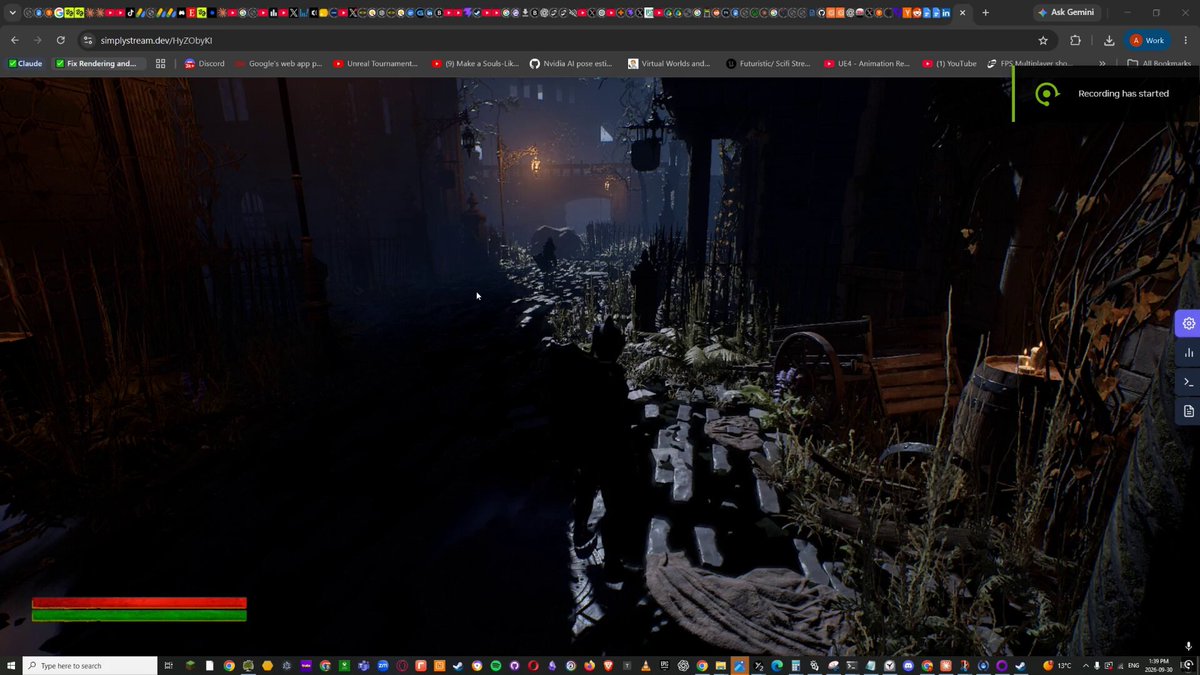Open the (1) YouTube bookmark
The image size is (1200, 675).
[949, 63]
